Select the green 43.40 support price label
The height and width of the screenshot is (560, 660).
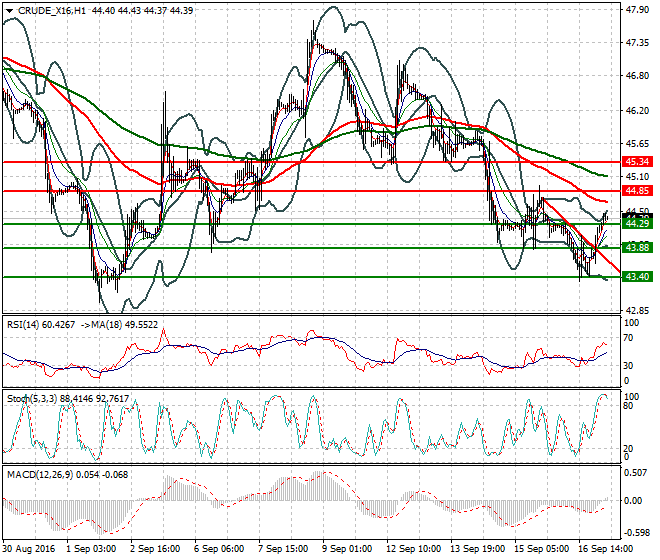[637, 276]
